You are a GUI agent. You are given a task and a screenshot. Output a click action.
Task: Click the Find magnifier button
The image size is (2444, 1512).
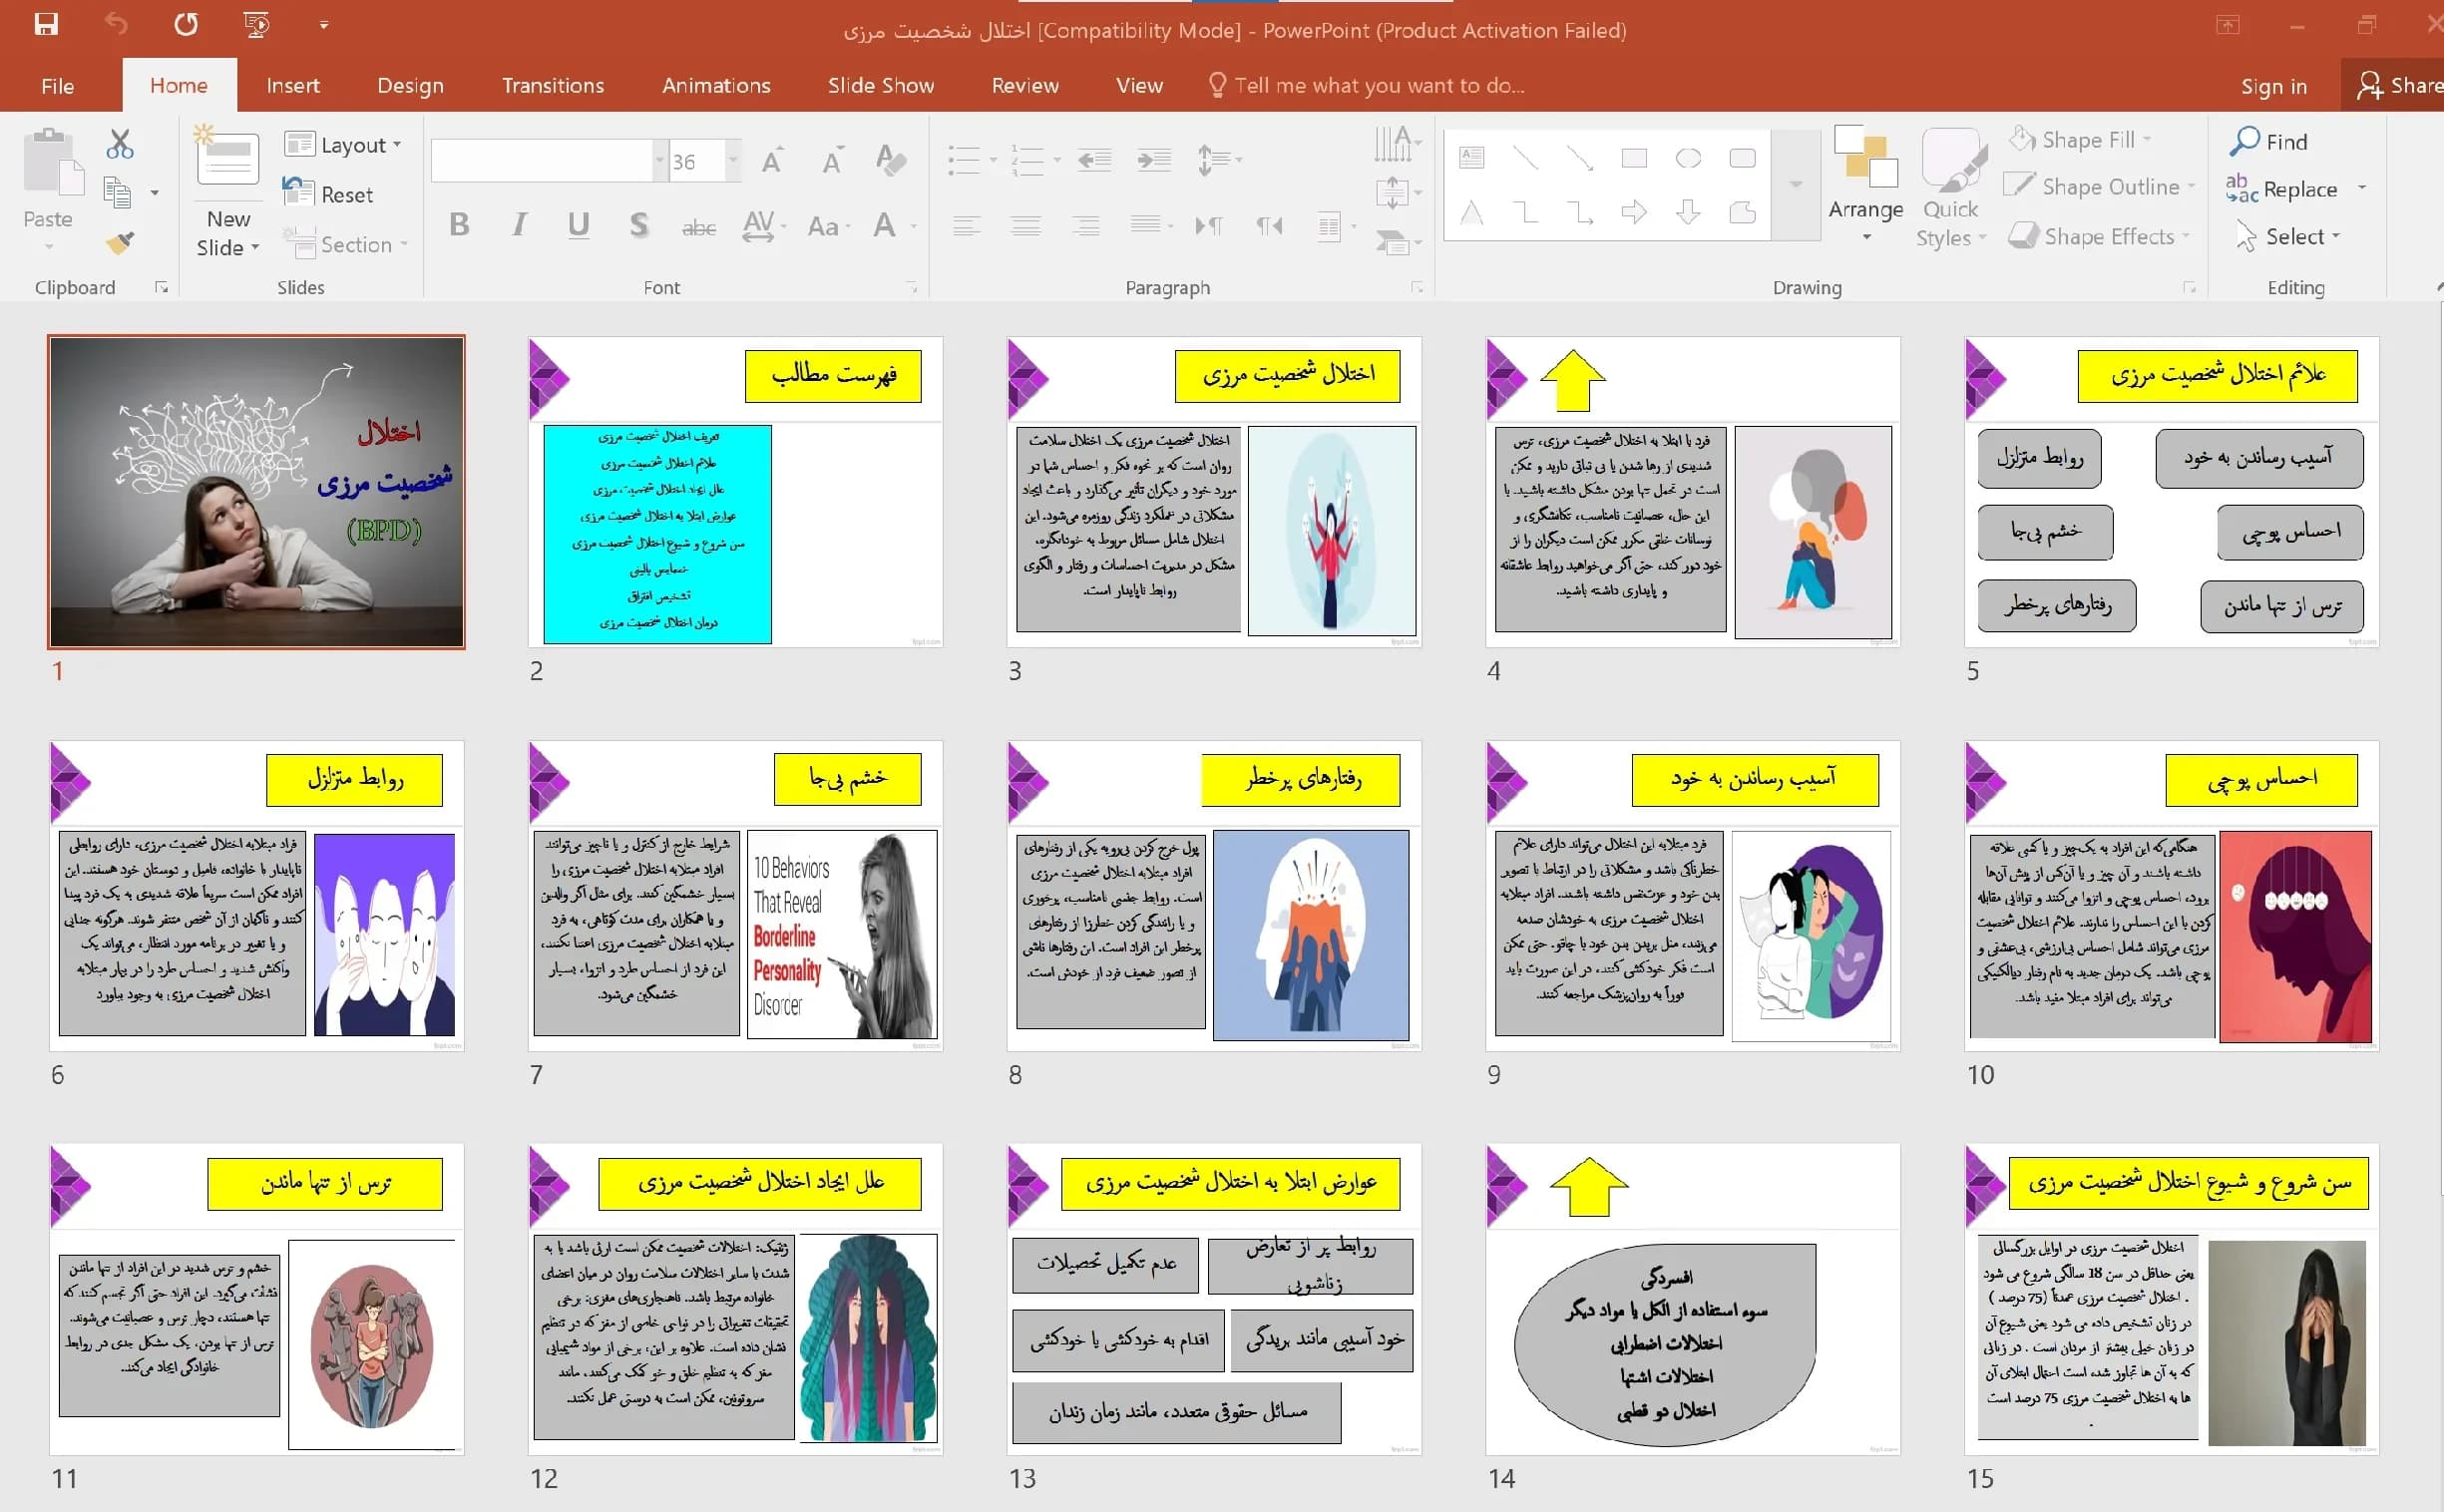click(2269, 142)
